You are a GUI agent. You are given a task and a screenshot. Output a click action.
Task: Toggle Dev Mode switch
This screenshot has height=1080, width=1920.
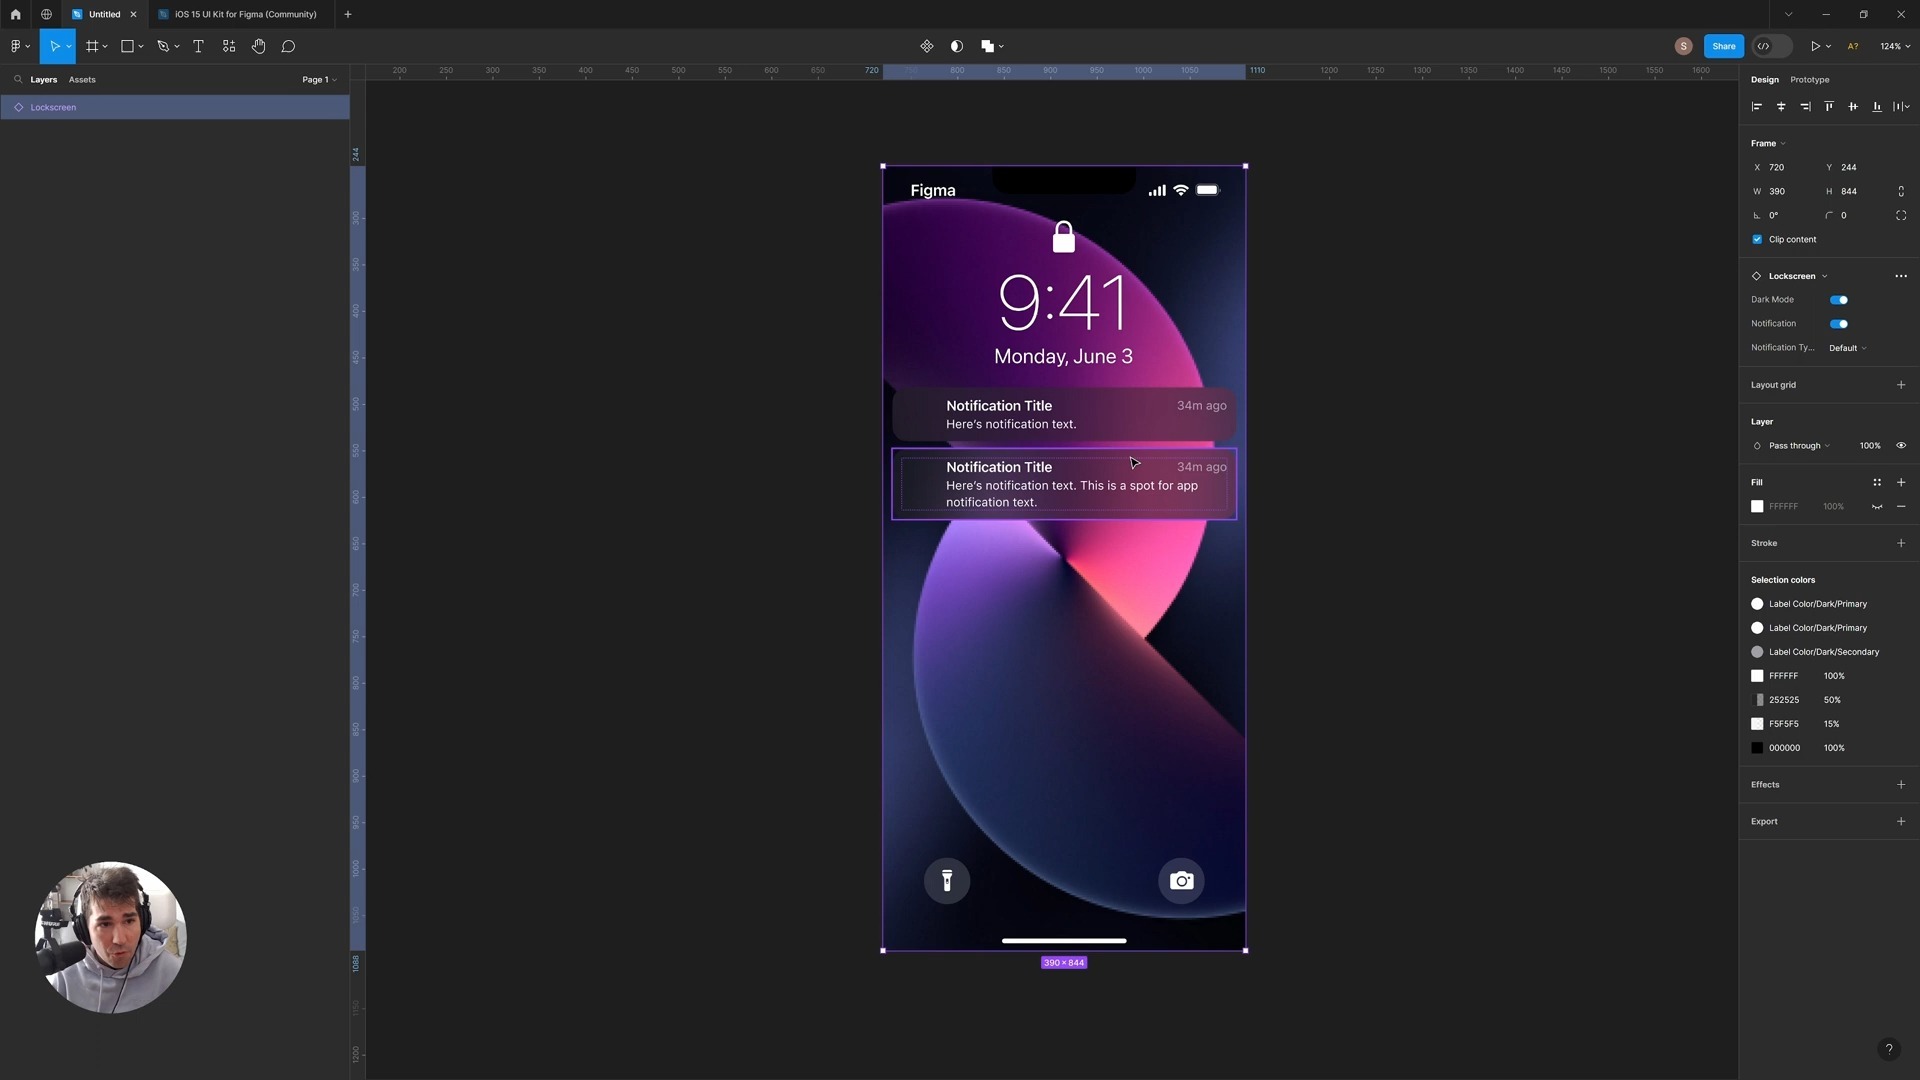pyautogui.click(x=1772, y=46)
